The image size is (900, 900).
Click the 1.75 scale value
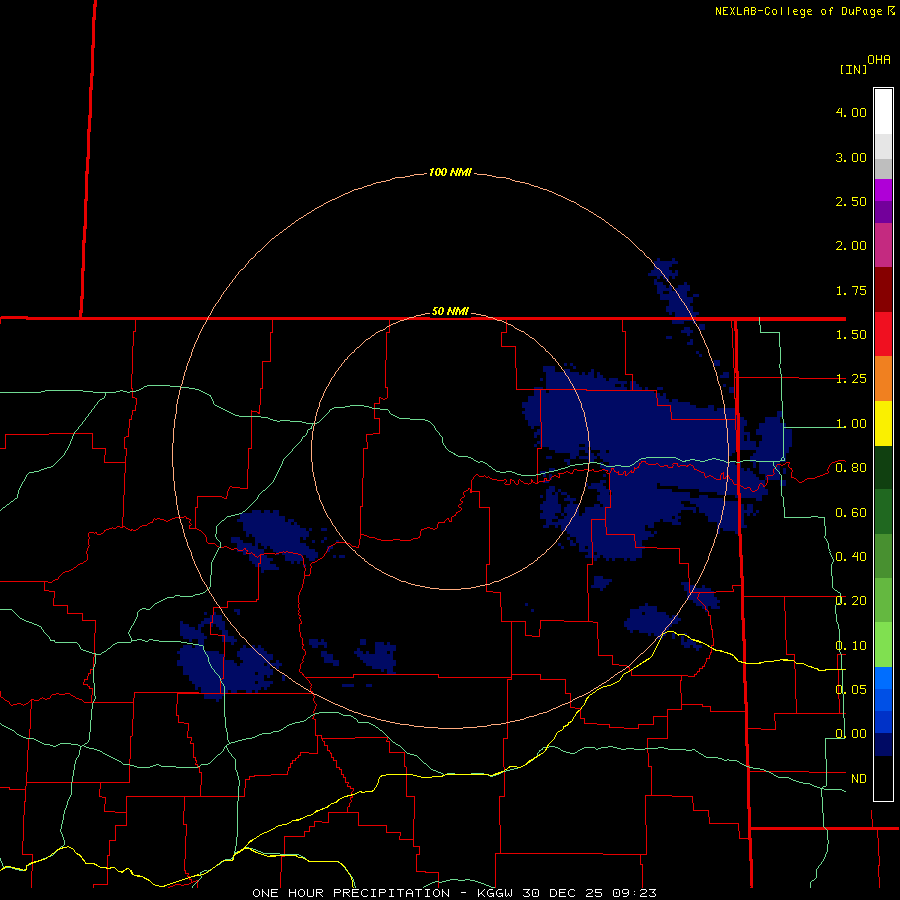[x=851, y=290]
